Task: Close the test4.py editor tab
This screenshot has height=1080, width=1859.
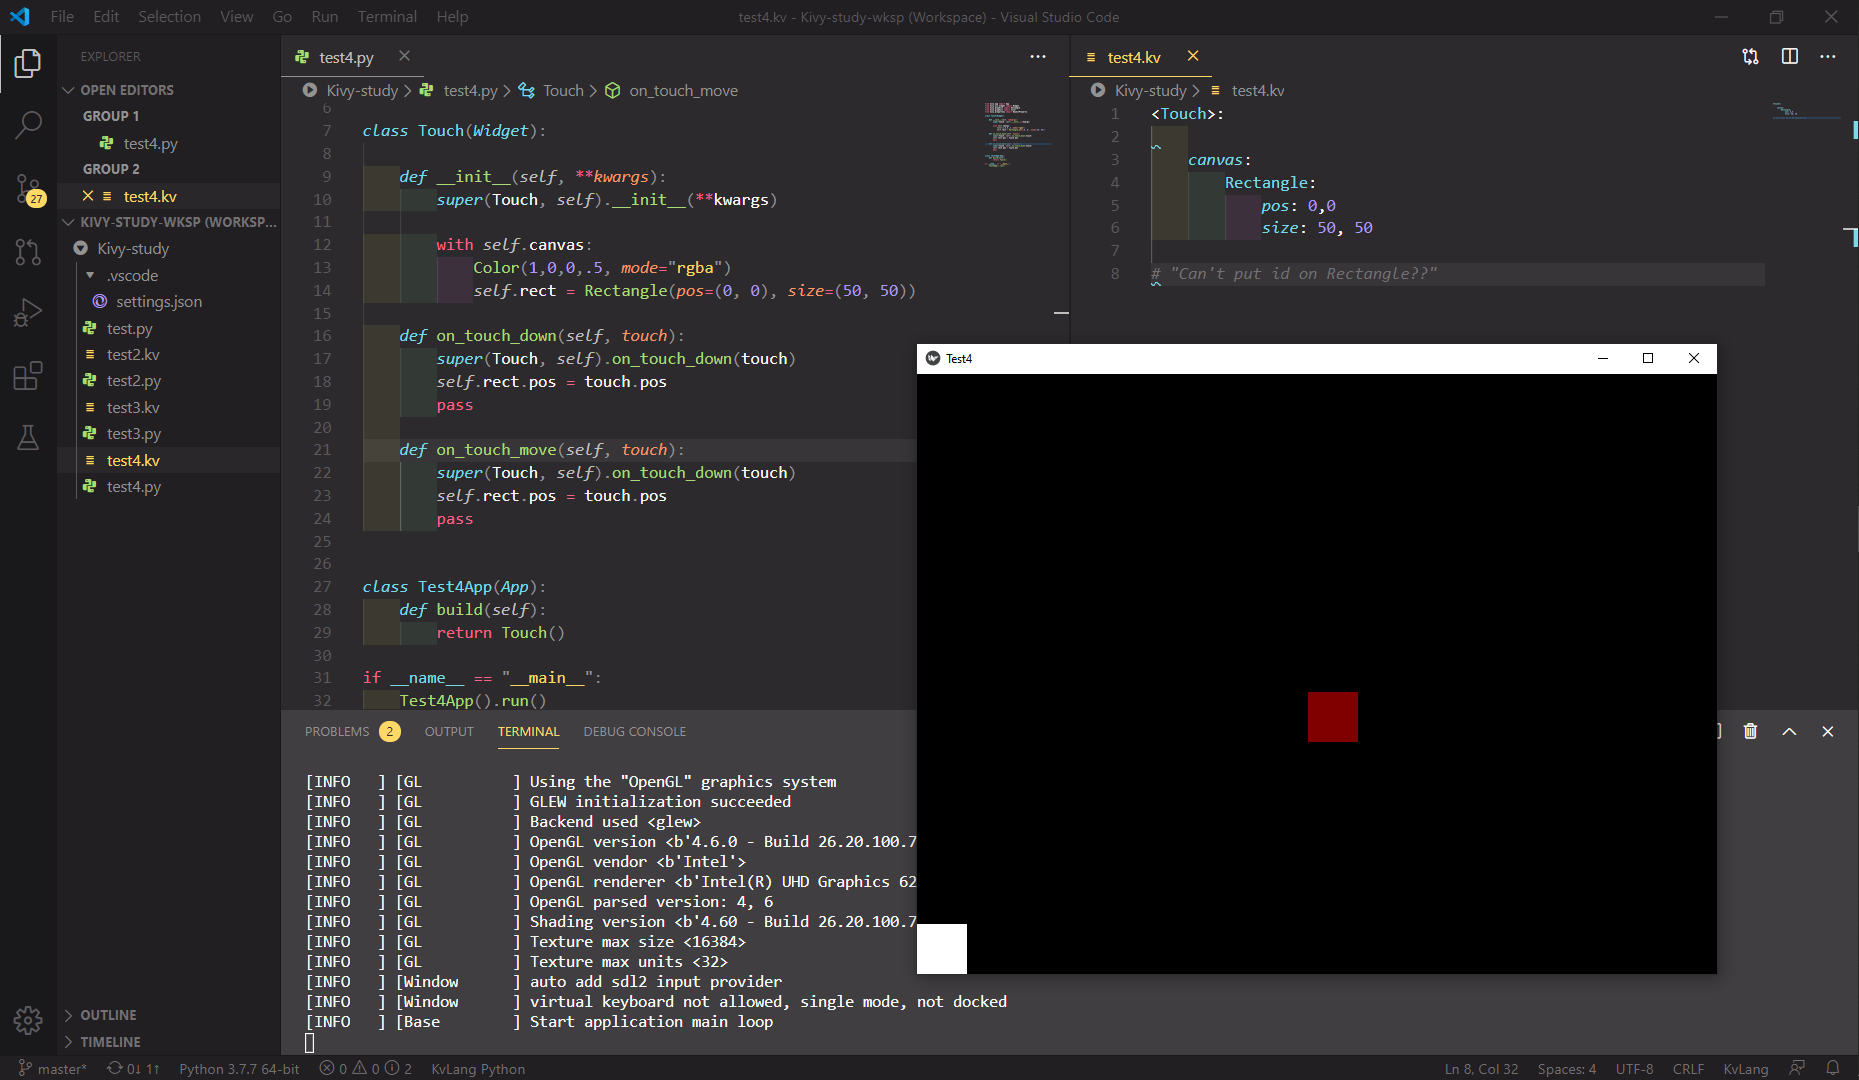Action: pos(404,56)
